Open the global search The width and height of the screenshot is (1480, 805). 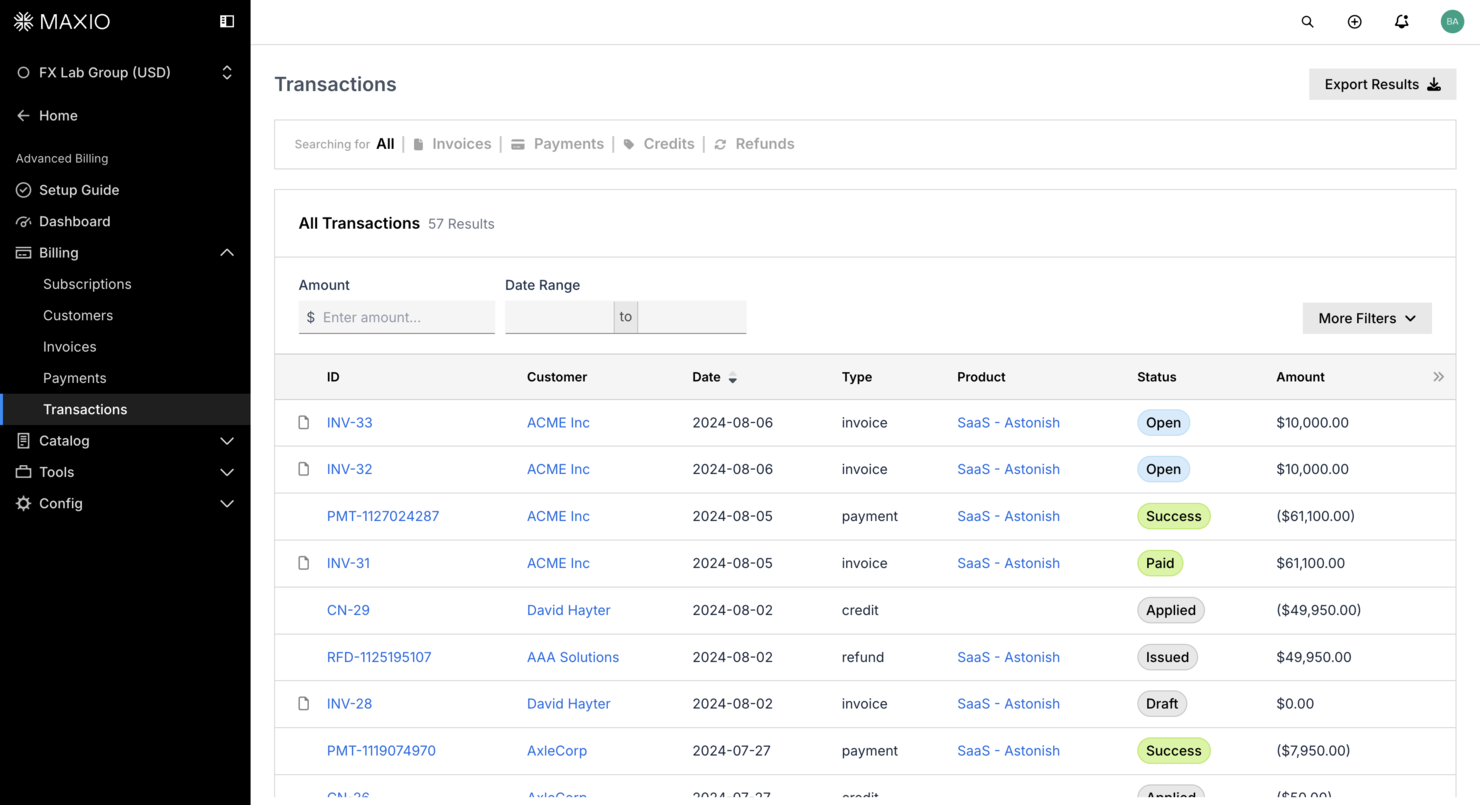tap(1307, 21)
